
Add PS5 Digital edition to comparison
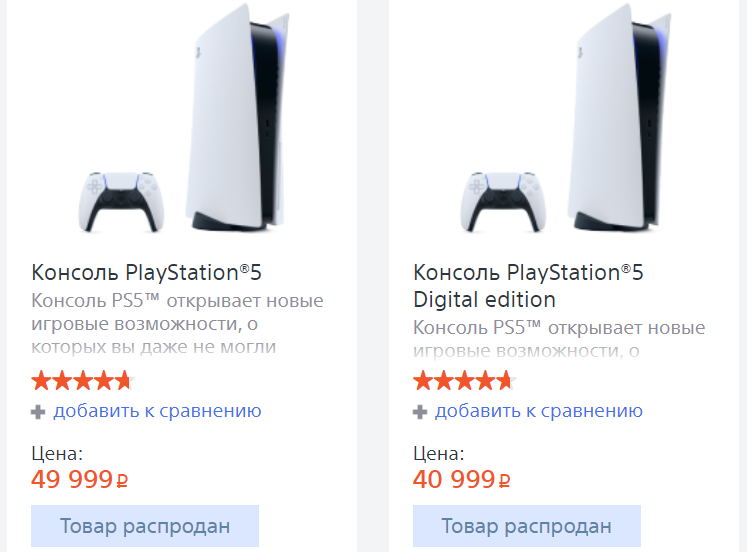click(538, 411)
